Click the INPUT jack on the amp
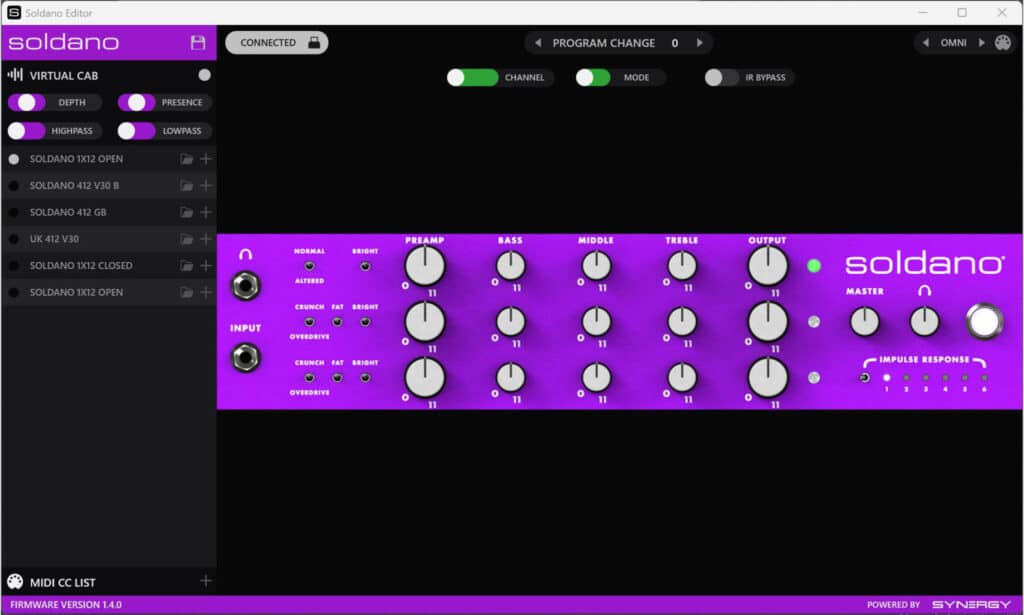This screenshot has width=1024, height=615. (x=246, y=358)
